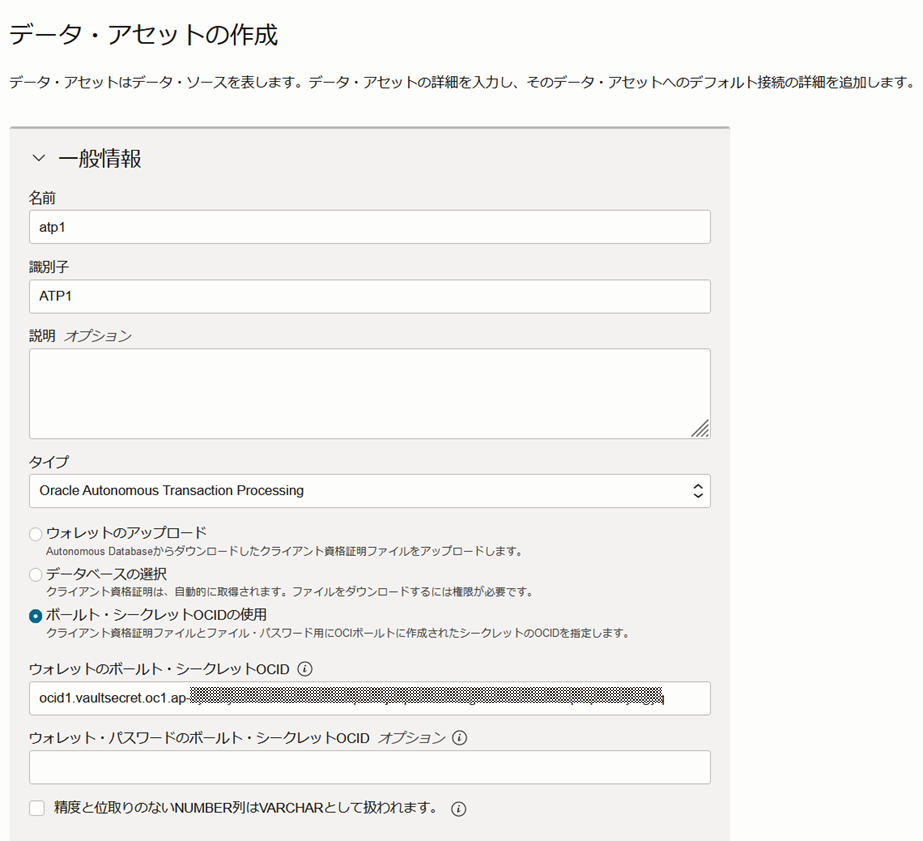Click the 名前 field containing atp1
The height and width of the screenshot is (841, 923).
(370, 227)
